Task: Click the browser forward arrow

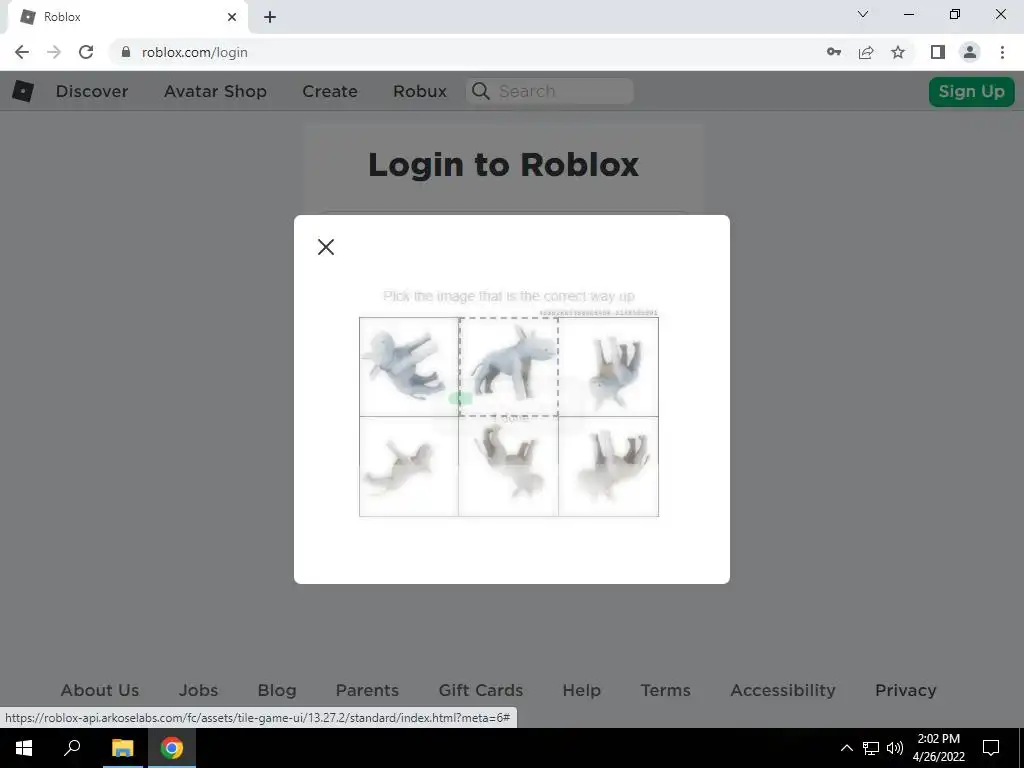Action: pos(54,52)
